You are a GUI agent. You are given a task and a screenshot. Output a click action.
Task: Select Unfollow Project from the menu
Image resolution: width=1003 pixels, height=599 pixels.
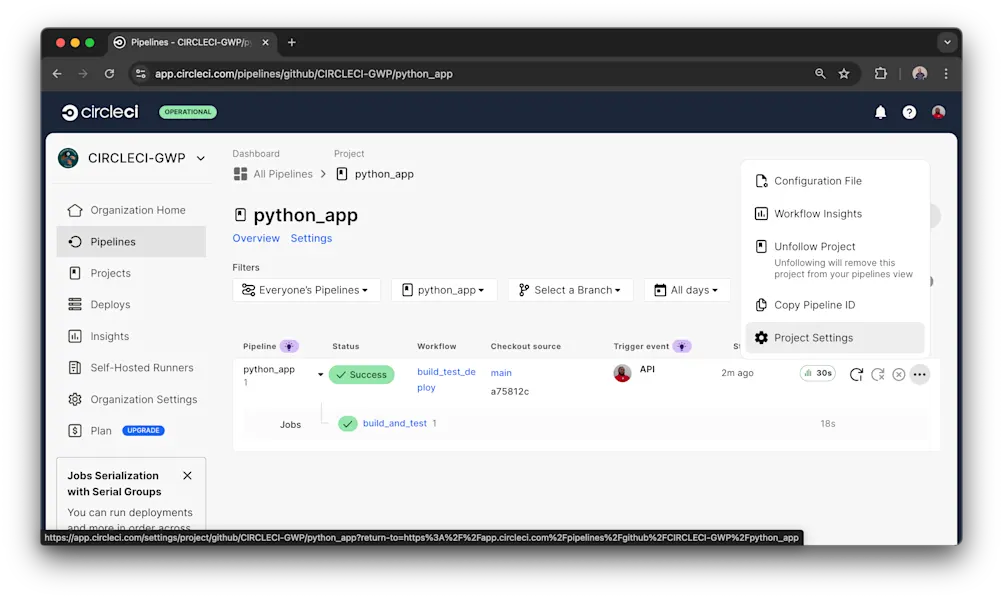click(835, 259)
